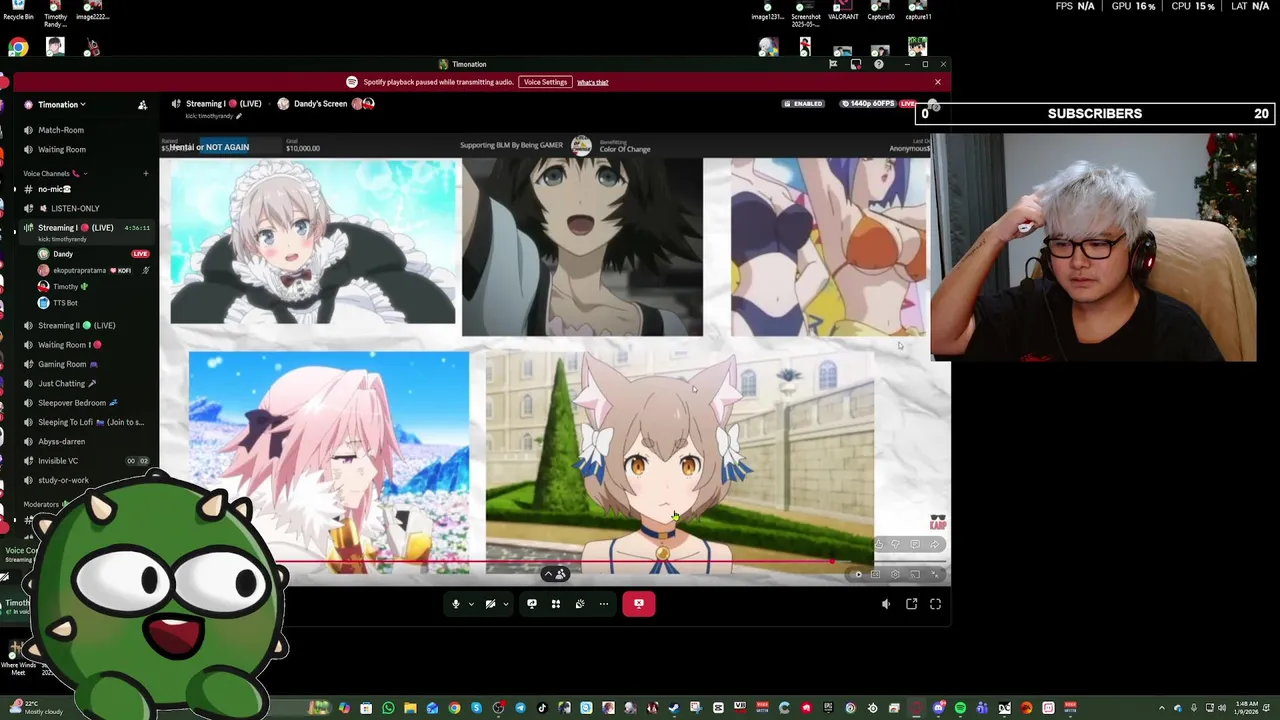Click the share your screen button
Screen dimensions: 1280x720
coord(532,604)
